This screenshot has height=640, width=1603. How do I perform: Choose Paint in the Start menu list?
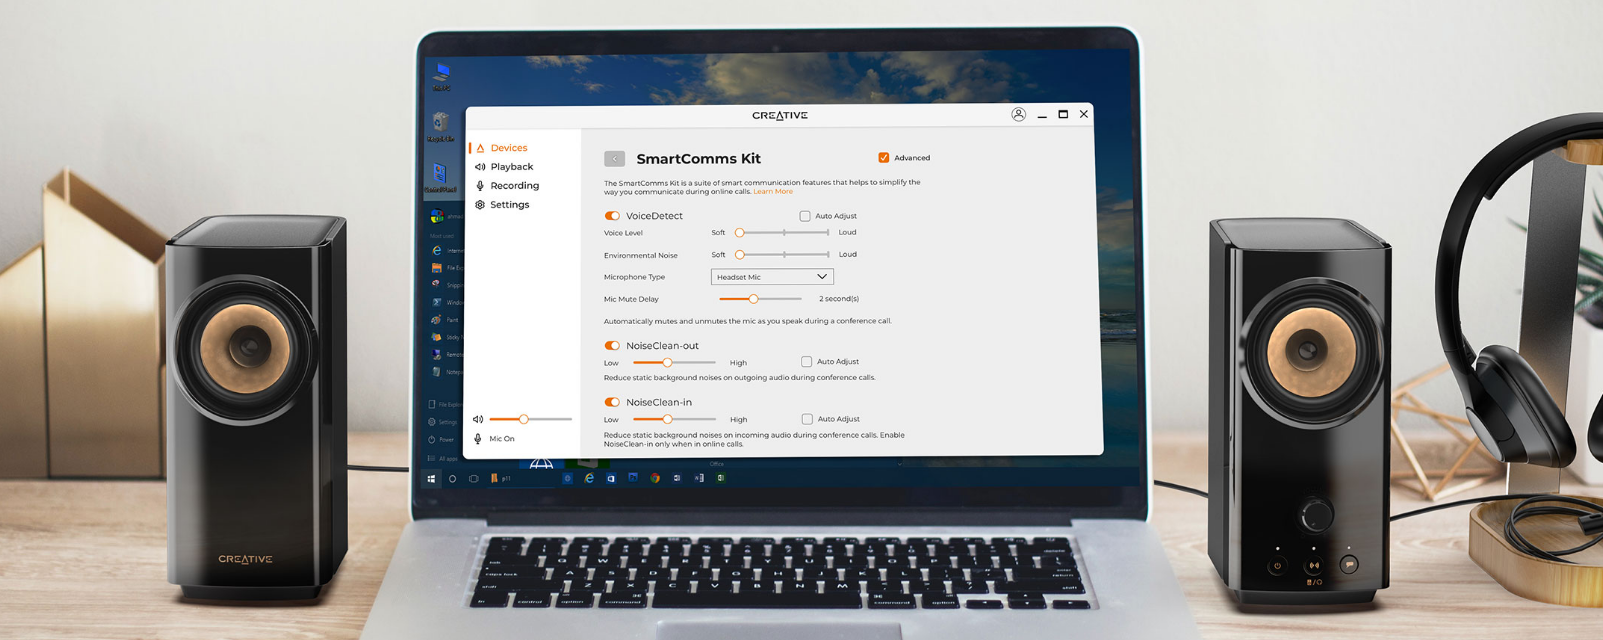click(x=445, y=320)
